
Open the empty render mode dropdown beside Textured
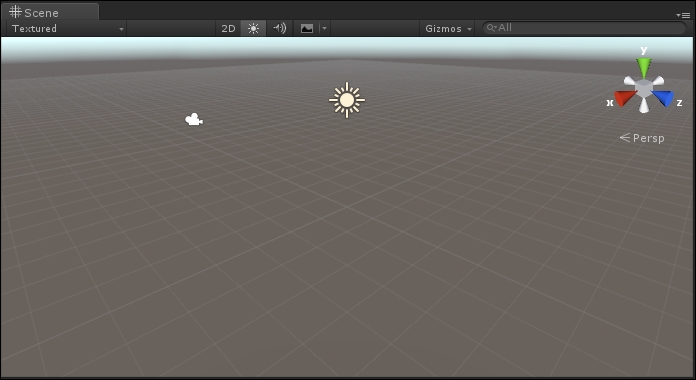tap(171, 28)
